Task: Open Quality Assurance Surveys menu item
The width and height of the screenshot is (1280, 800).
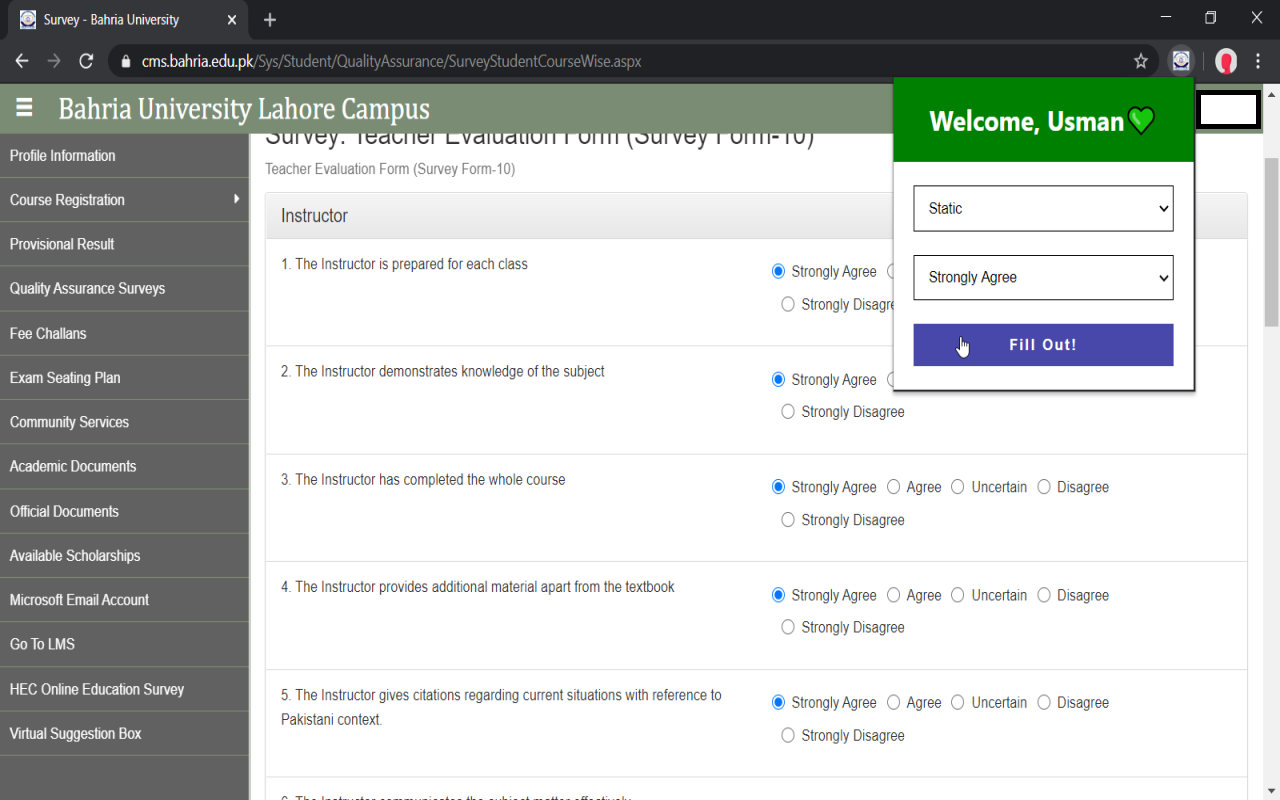Action: click(87, 289)
